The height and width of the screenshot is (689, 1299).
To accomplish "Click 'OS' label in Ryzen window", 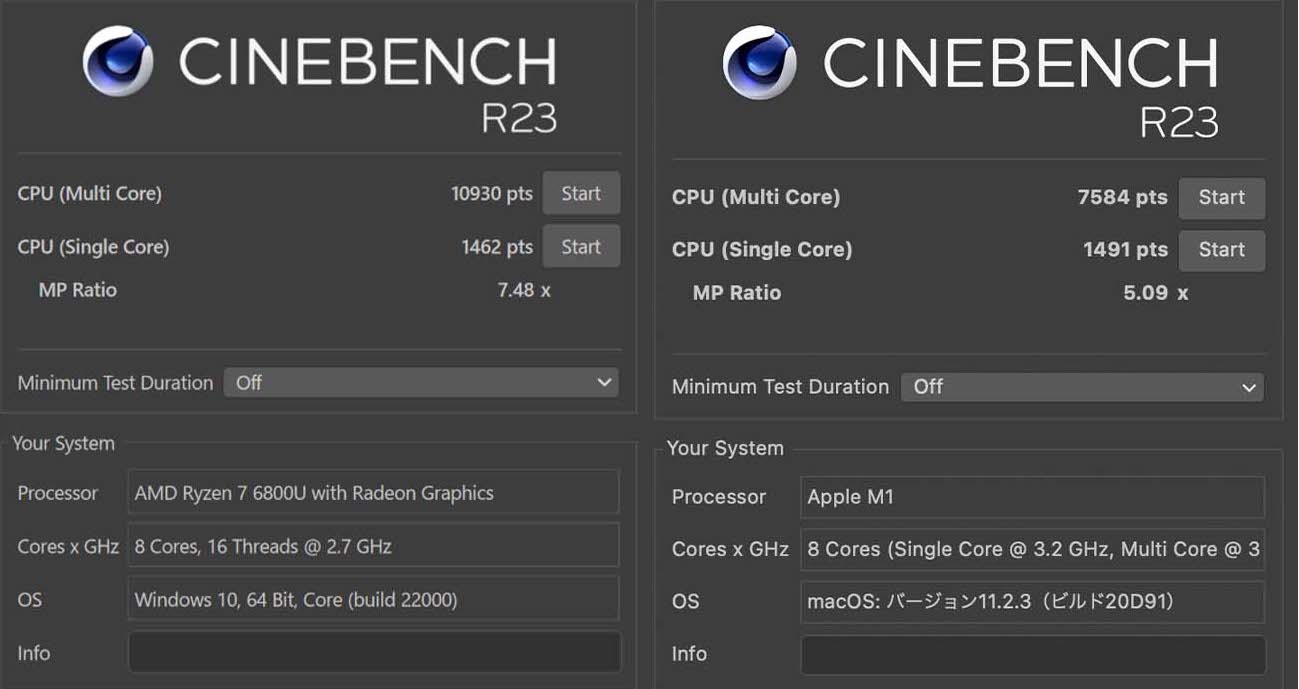I will point(30,599).
